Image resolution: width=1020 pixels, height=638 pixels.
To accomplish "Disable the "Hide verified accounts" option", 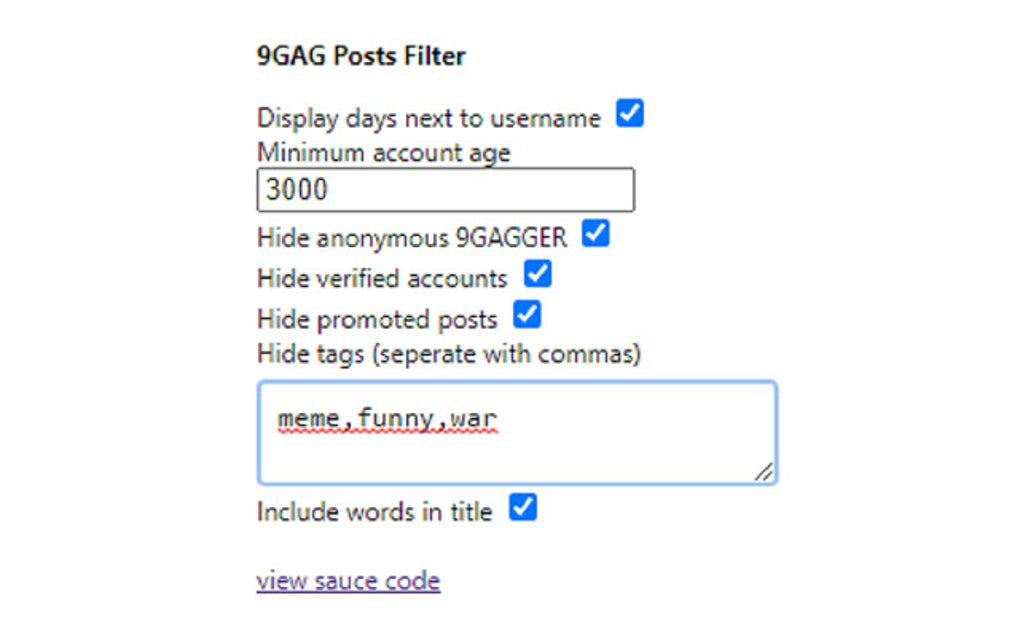I will pyautogui.click(x=537, y=276).
